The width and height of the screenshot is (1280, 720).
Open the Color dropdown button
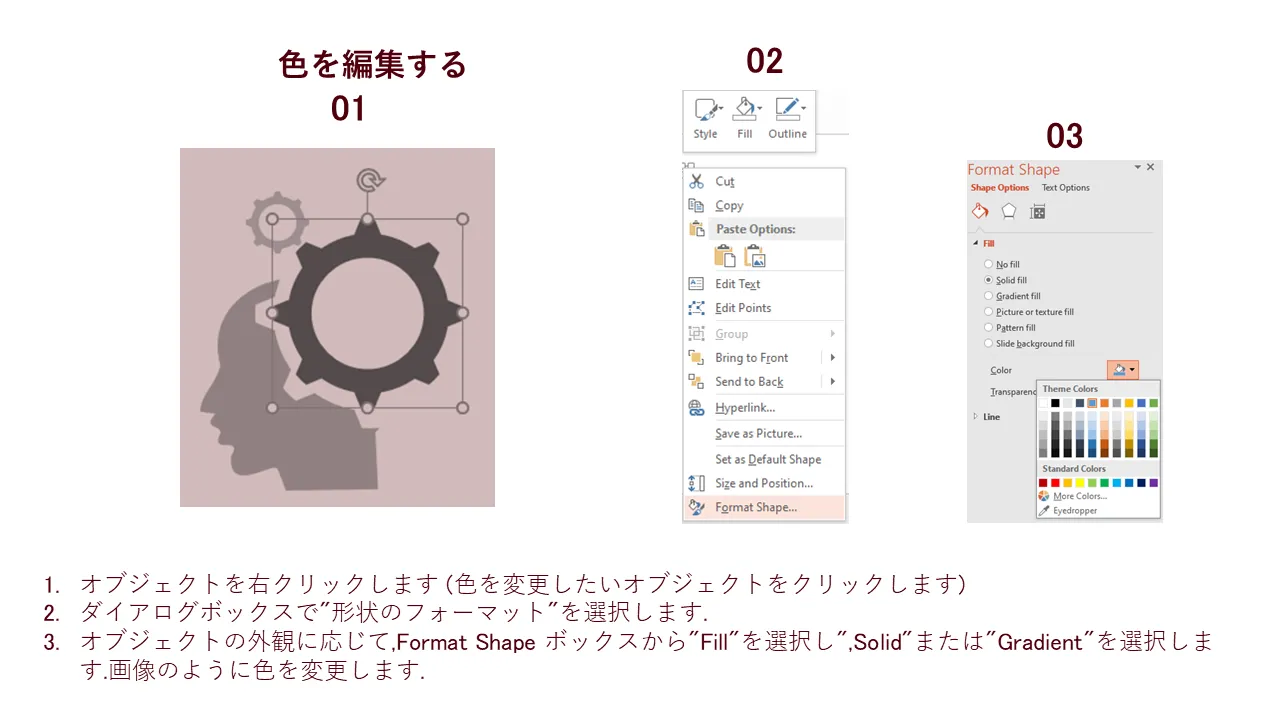click(x=1123, y=370)
